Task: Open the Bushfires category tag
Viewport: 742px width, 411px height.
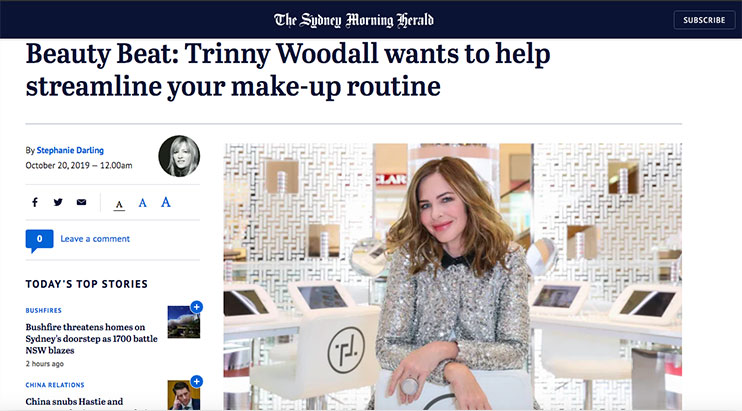Action: [x=44, y=310]
